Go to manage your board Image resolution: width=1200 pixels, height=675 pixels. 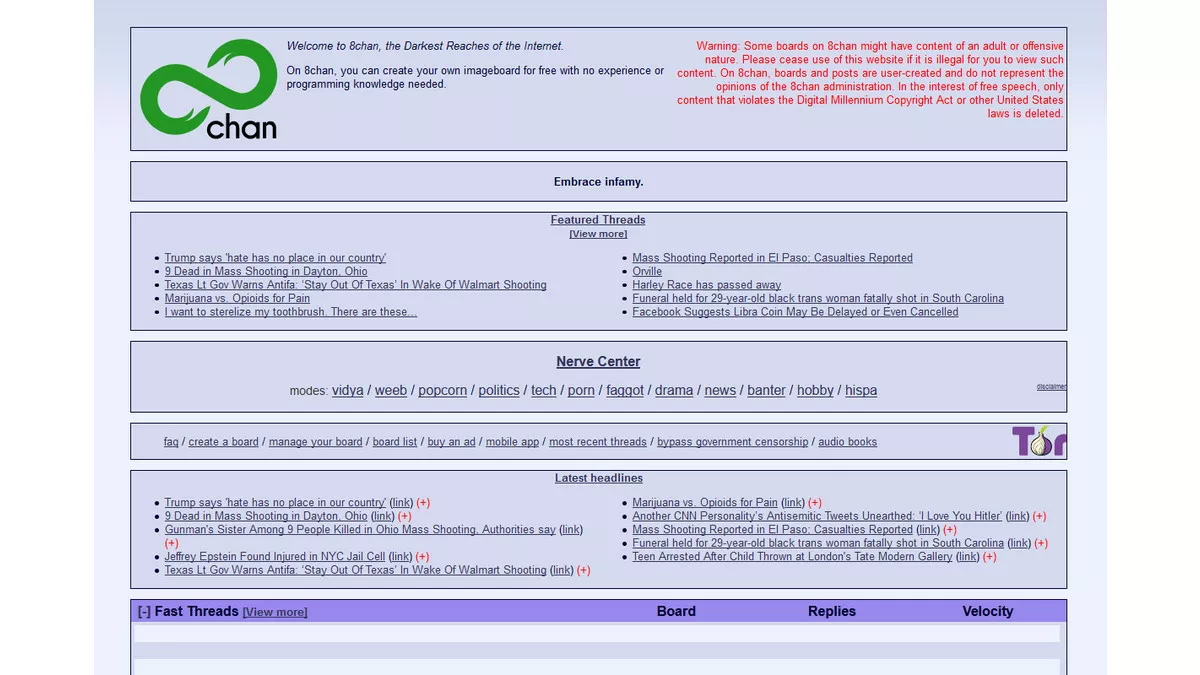click(316, 442)
